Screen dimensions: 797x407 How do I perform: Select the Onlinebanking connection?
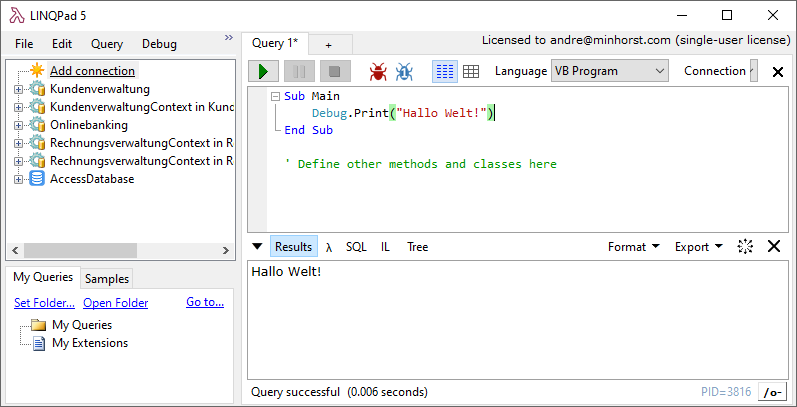(89, 125)
